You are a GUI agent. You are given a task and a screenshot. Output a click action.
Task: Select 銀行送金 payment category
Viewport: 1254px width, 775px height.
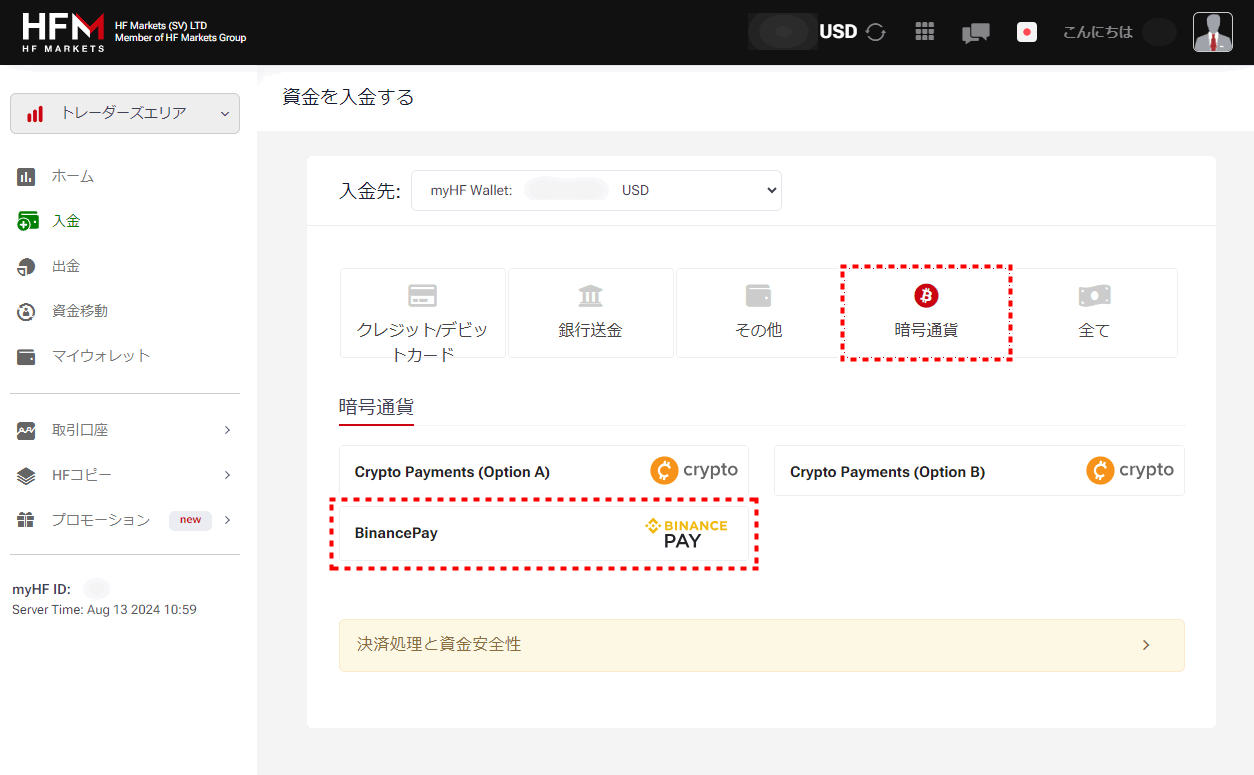tap(591, 313)
